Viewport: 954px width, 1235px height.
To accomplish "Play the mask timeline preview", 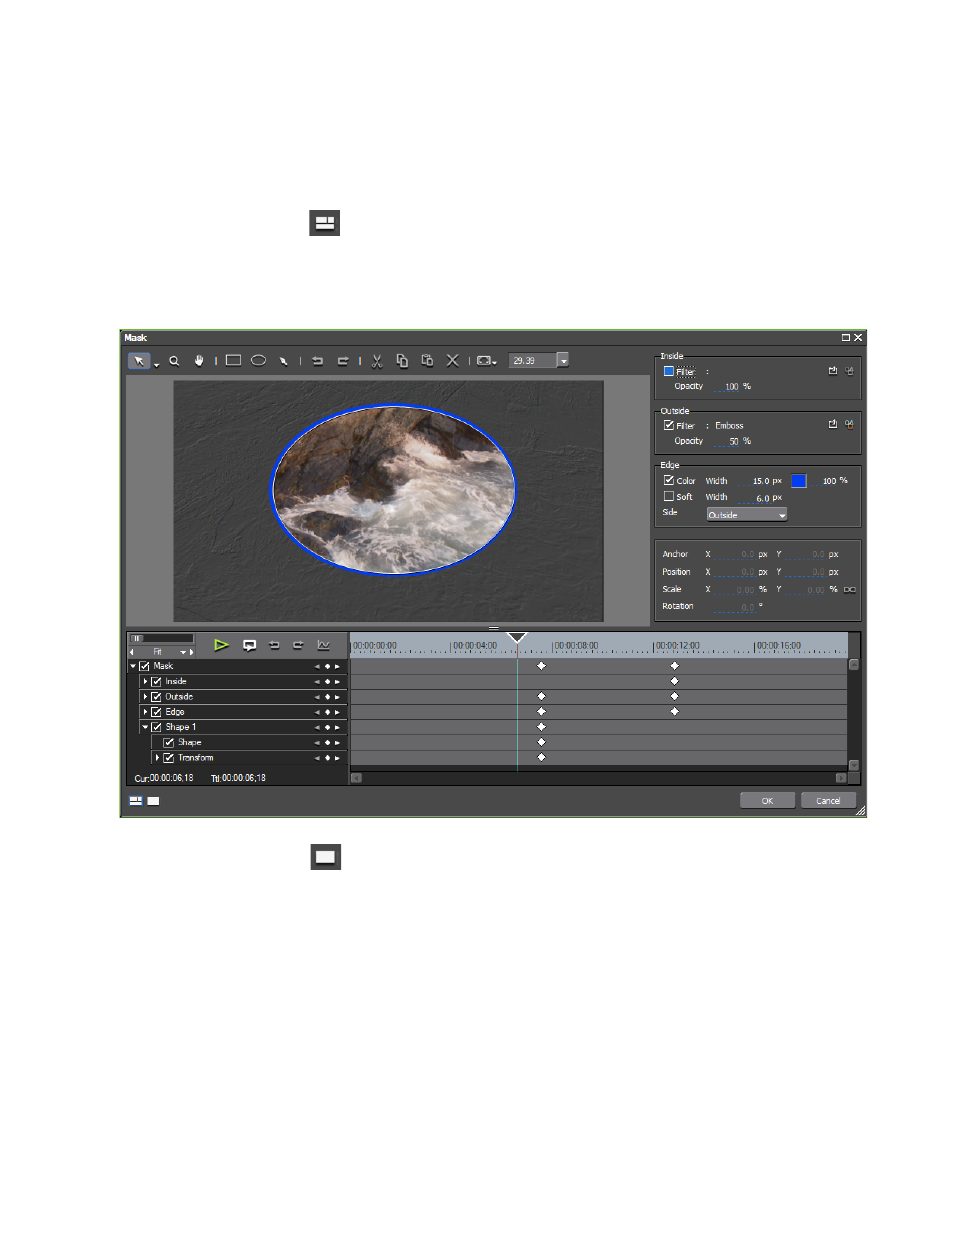I will 221,645.
